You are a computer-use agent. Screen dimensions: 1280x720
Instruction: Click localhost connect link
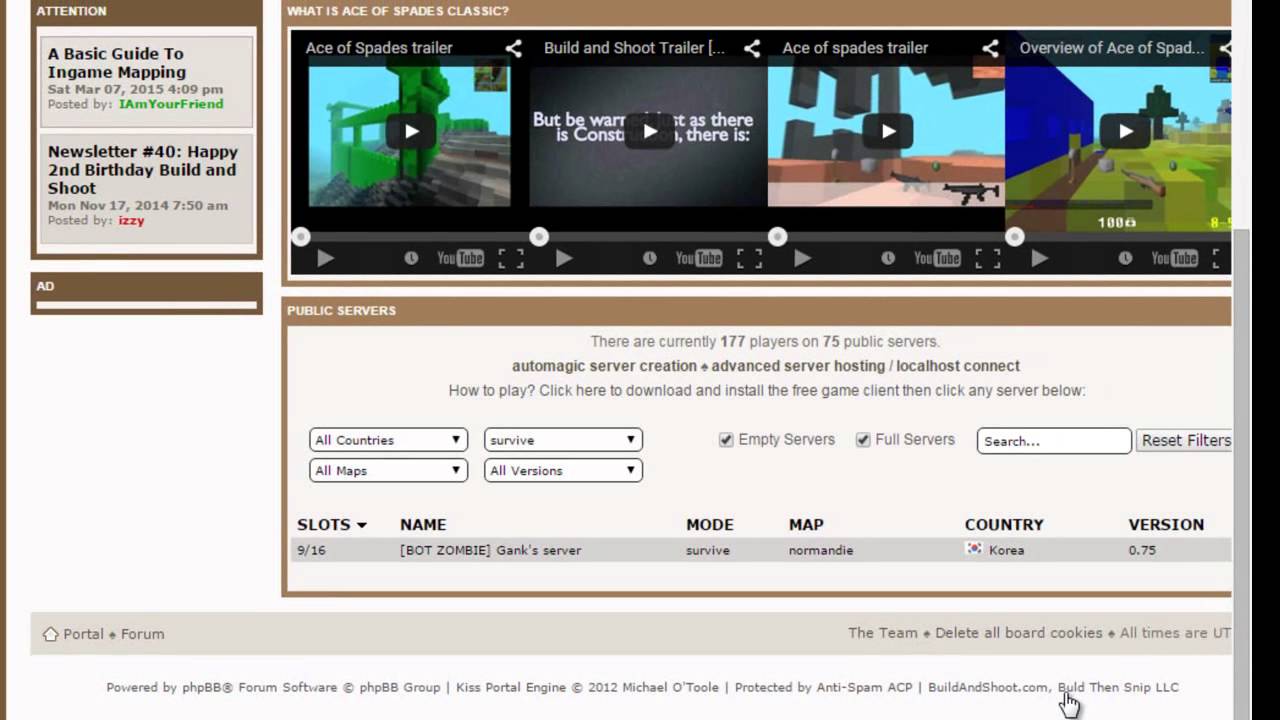958,366
